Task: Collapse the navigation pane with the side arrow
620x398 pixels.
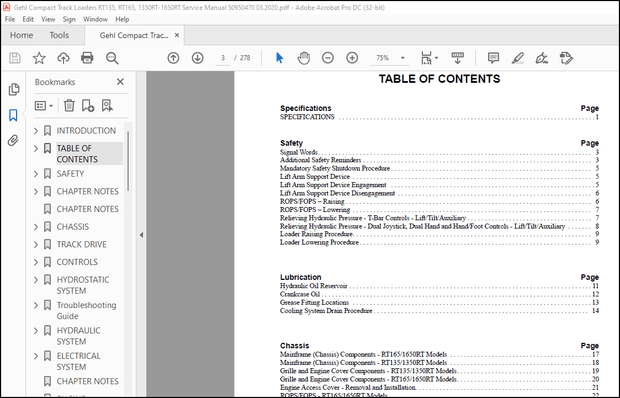Action: [141, 235]
